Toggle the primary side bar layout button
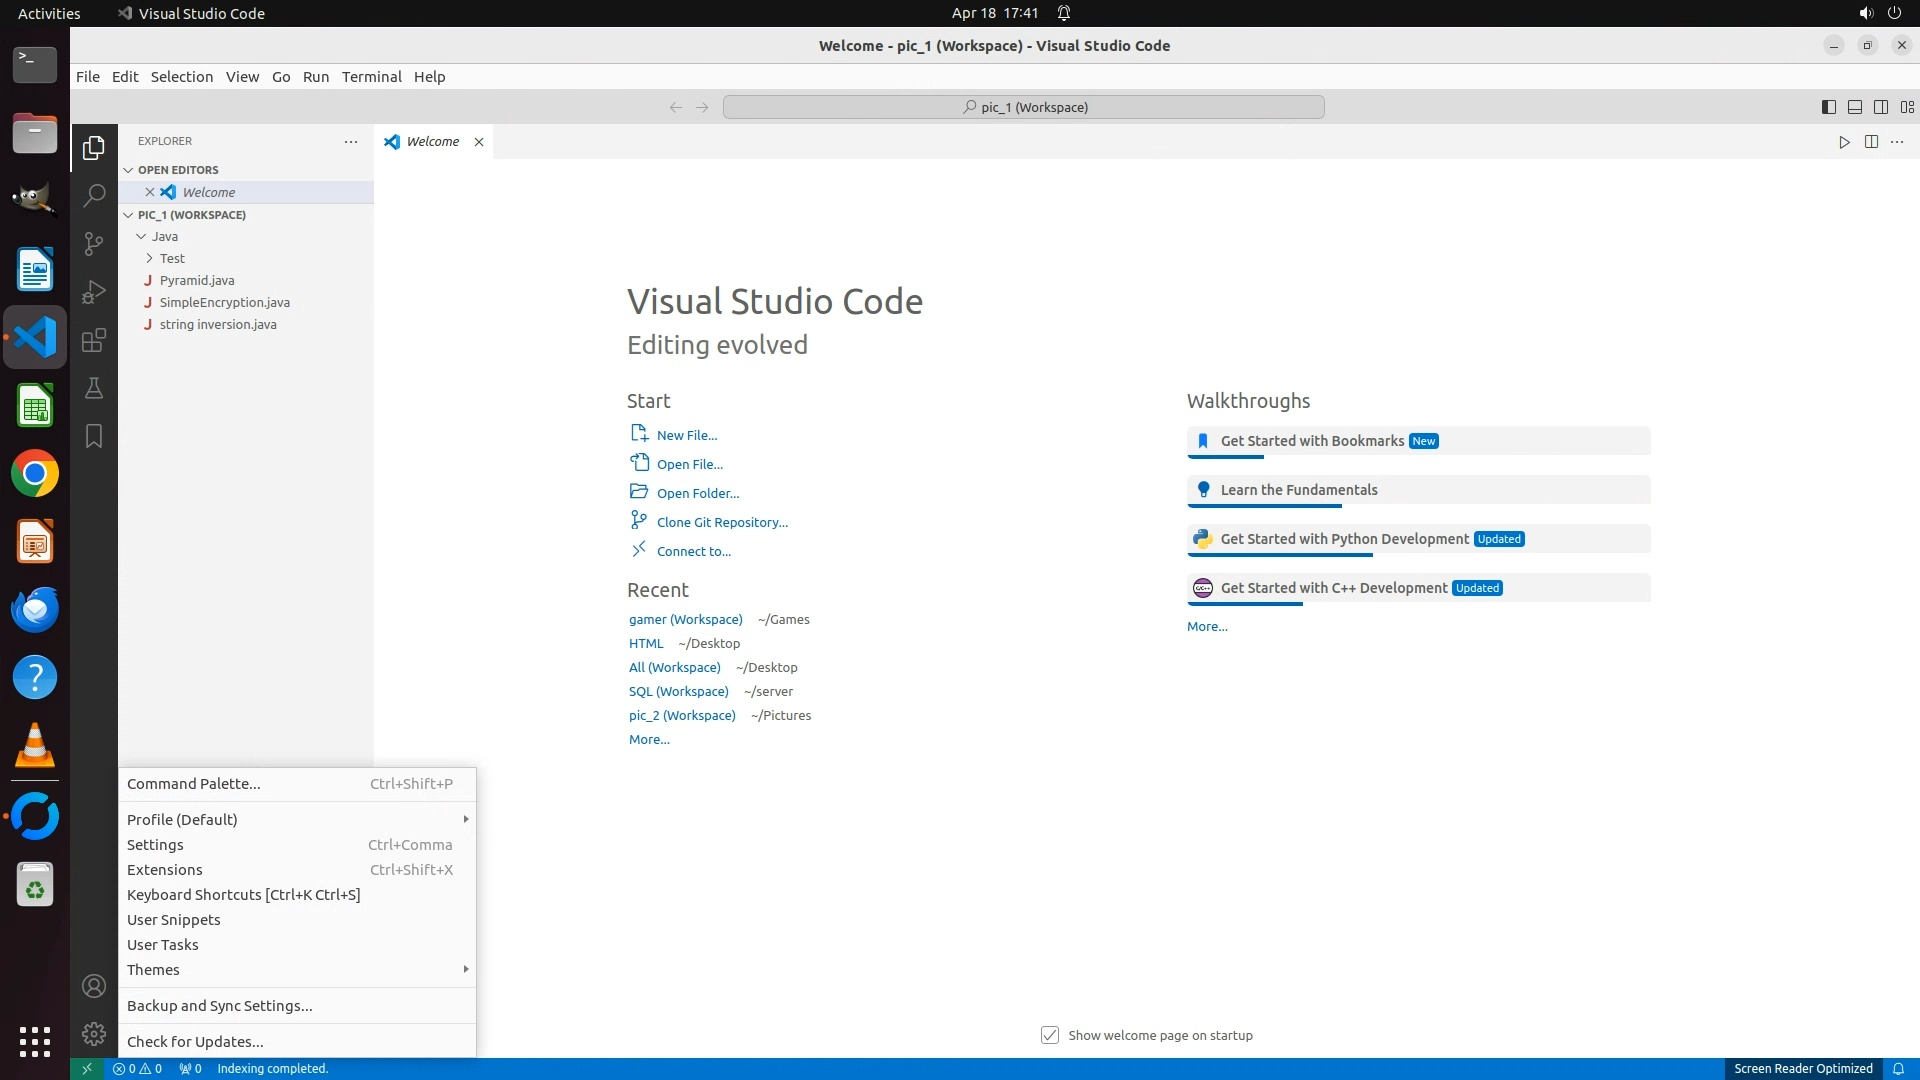 click(1828, 107)
